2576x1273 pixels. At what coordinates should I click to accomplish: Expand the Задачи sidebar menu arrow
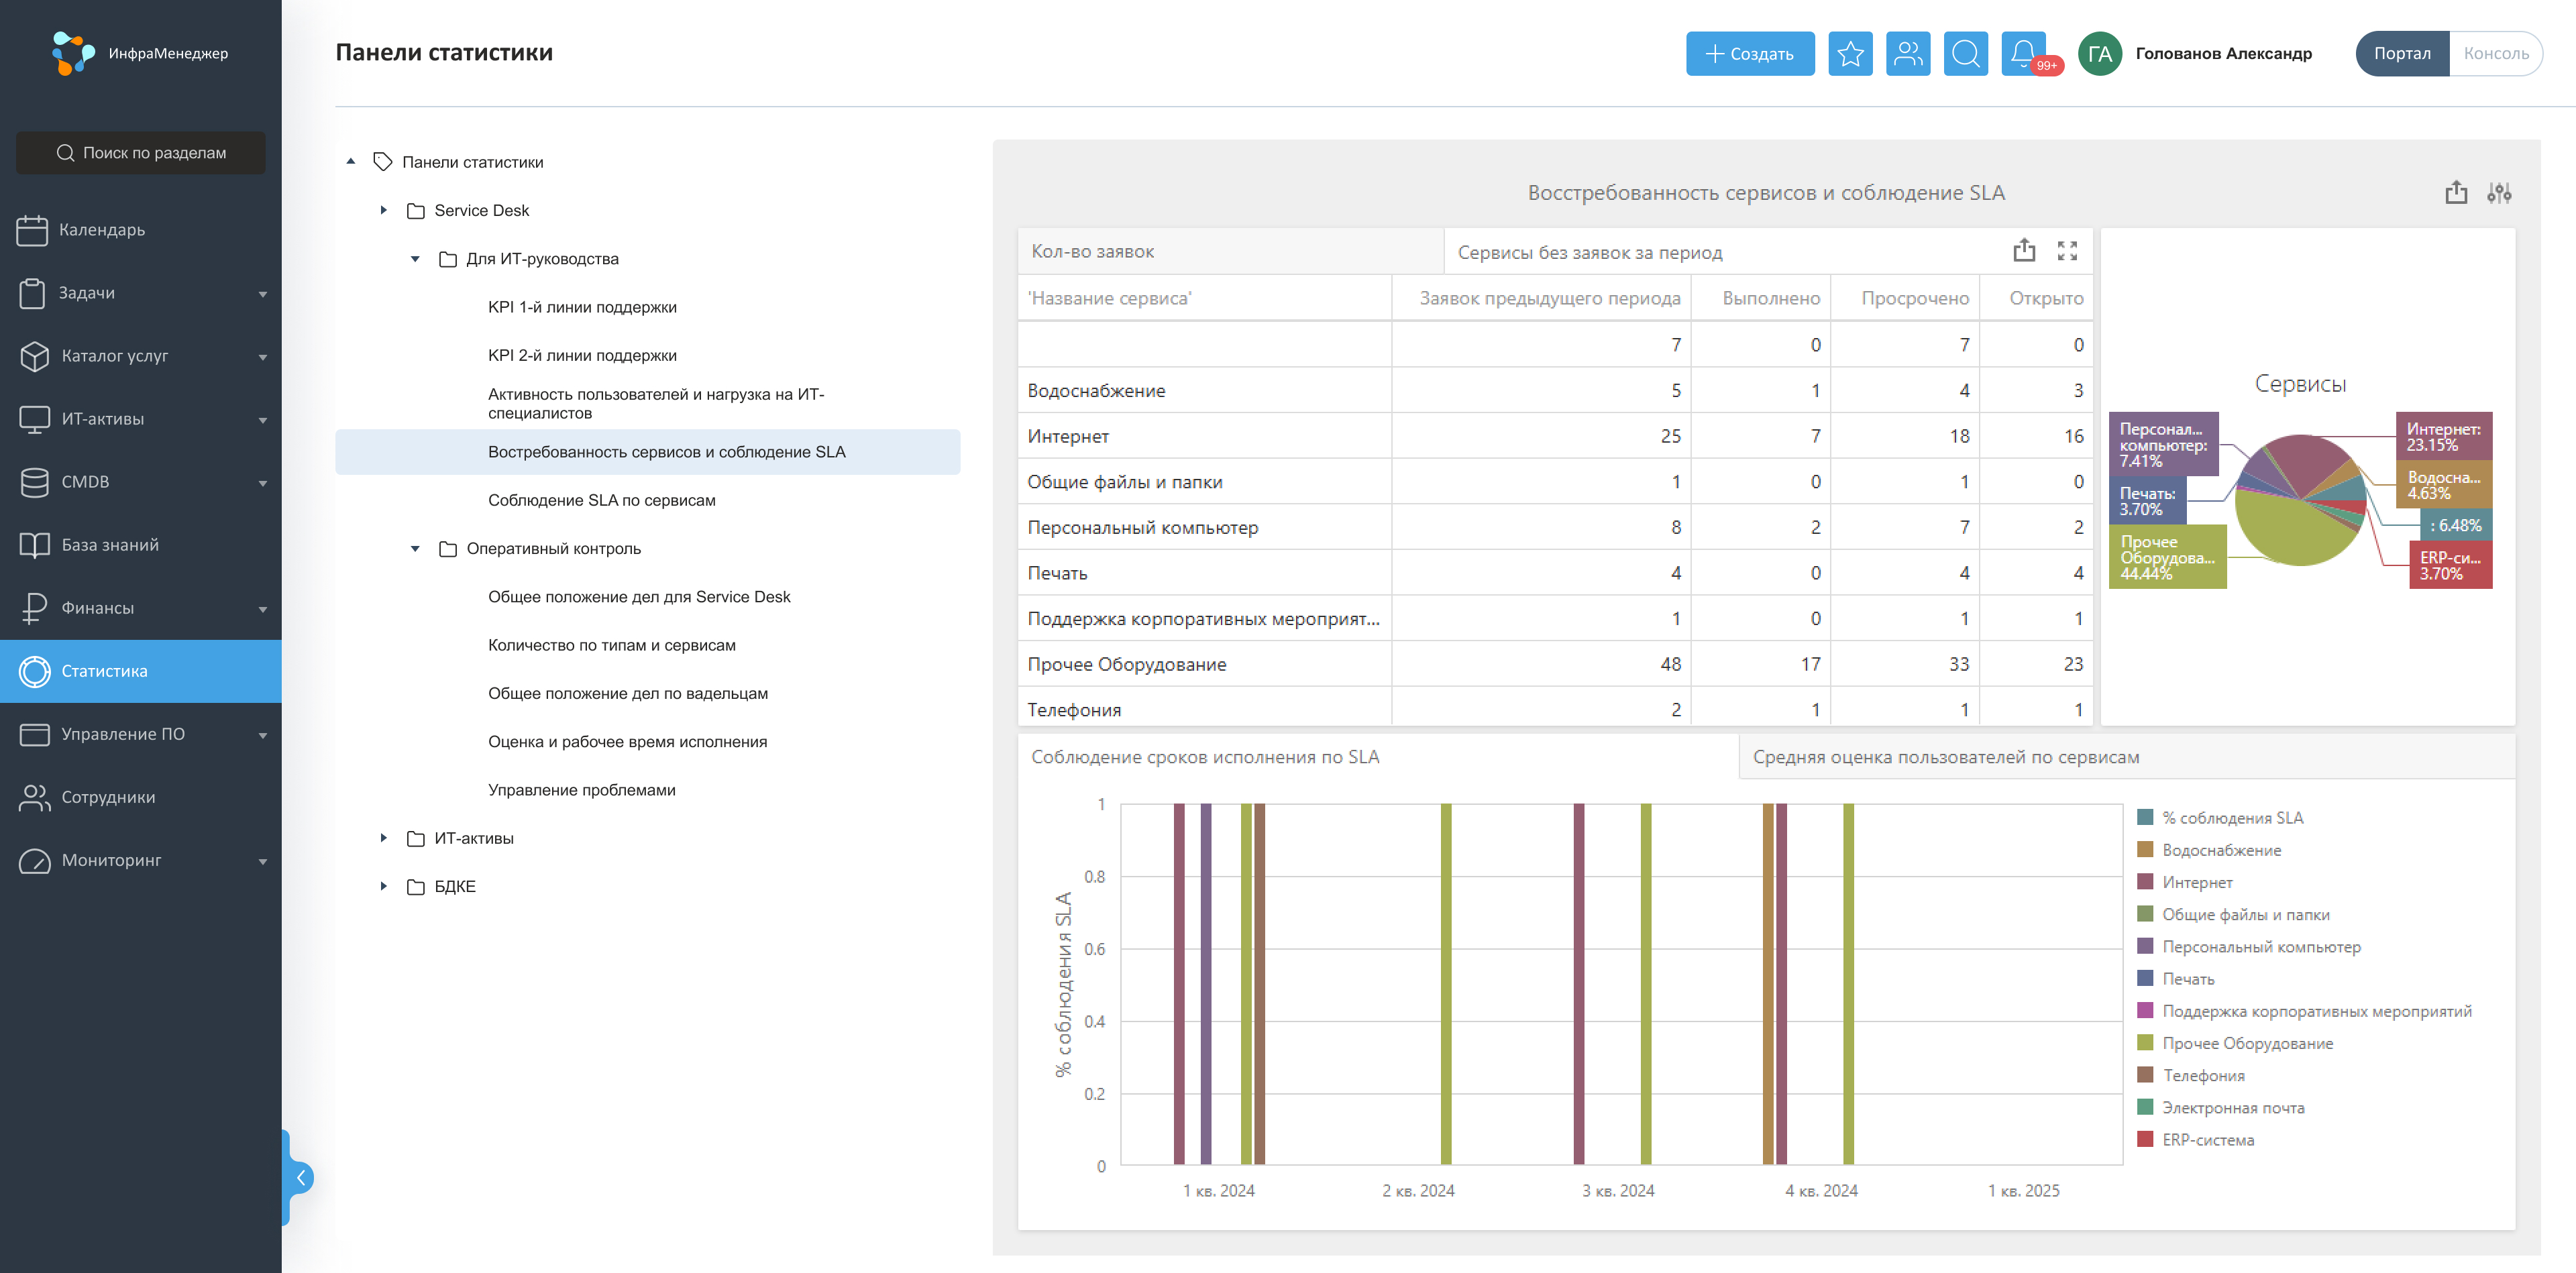pyautogui.click(x=263, y=294)
